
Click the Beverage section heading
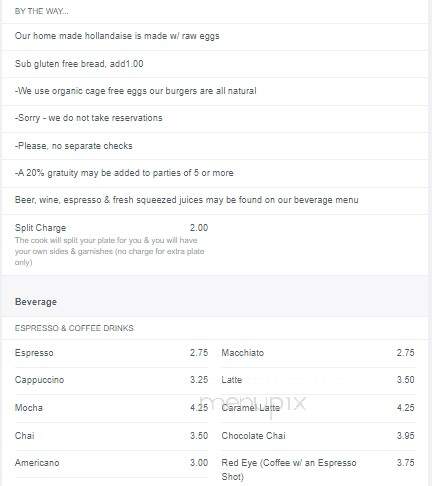click(36, 302)
